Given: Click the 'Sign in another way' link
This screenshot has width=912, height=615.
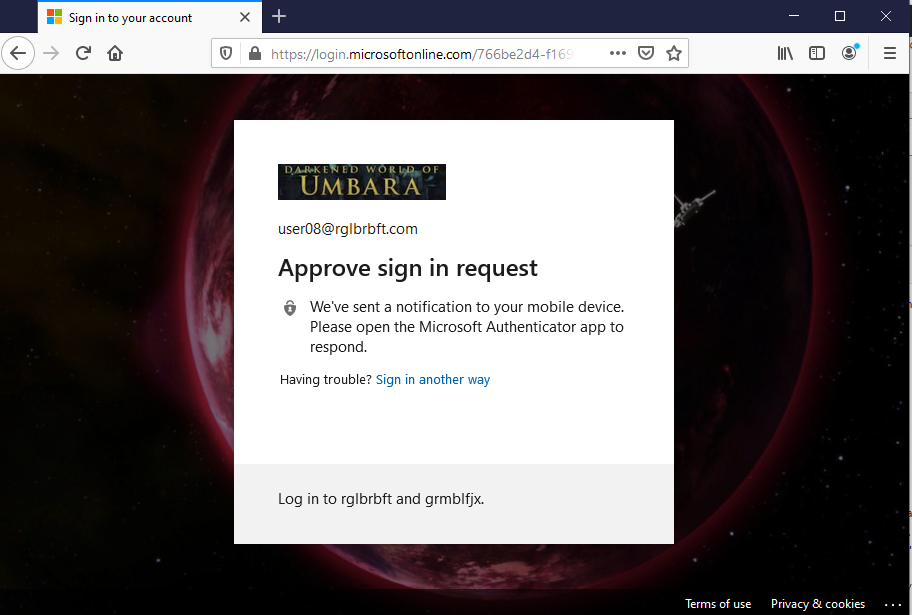Looking at the screenshot, I should coord(433,380).
